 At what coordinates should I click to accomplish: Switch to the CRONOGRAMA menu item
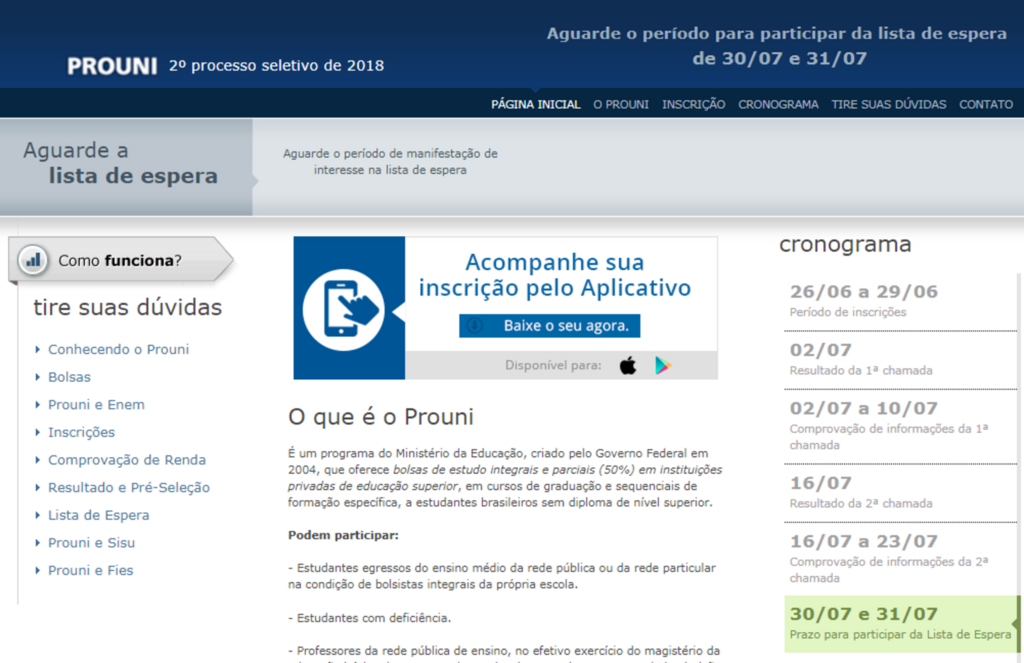pos(778,104)
